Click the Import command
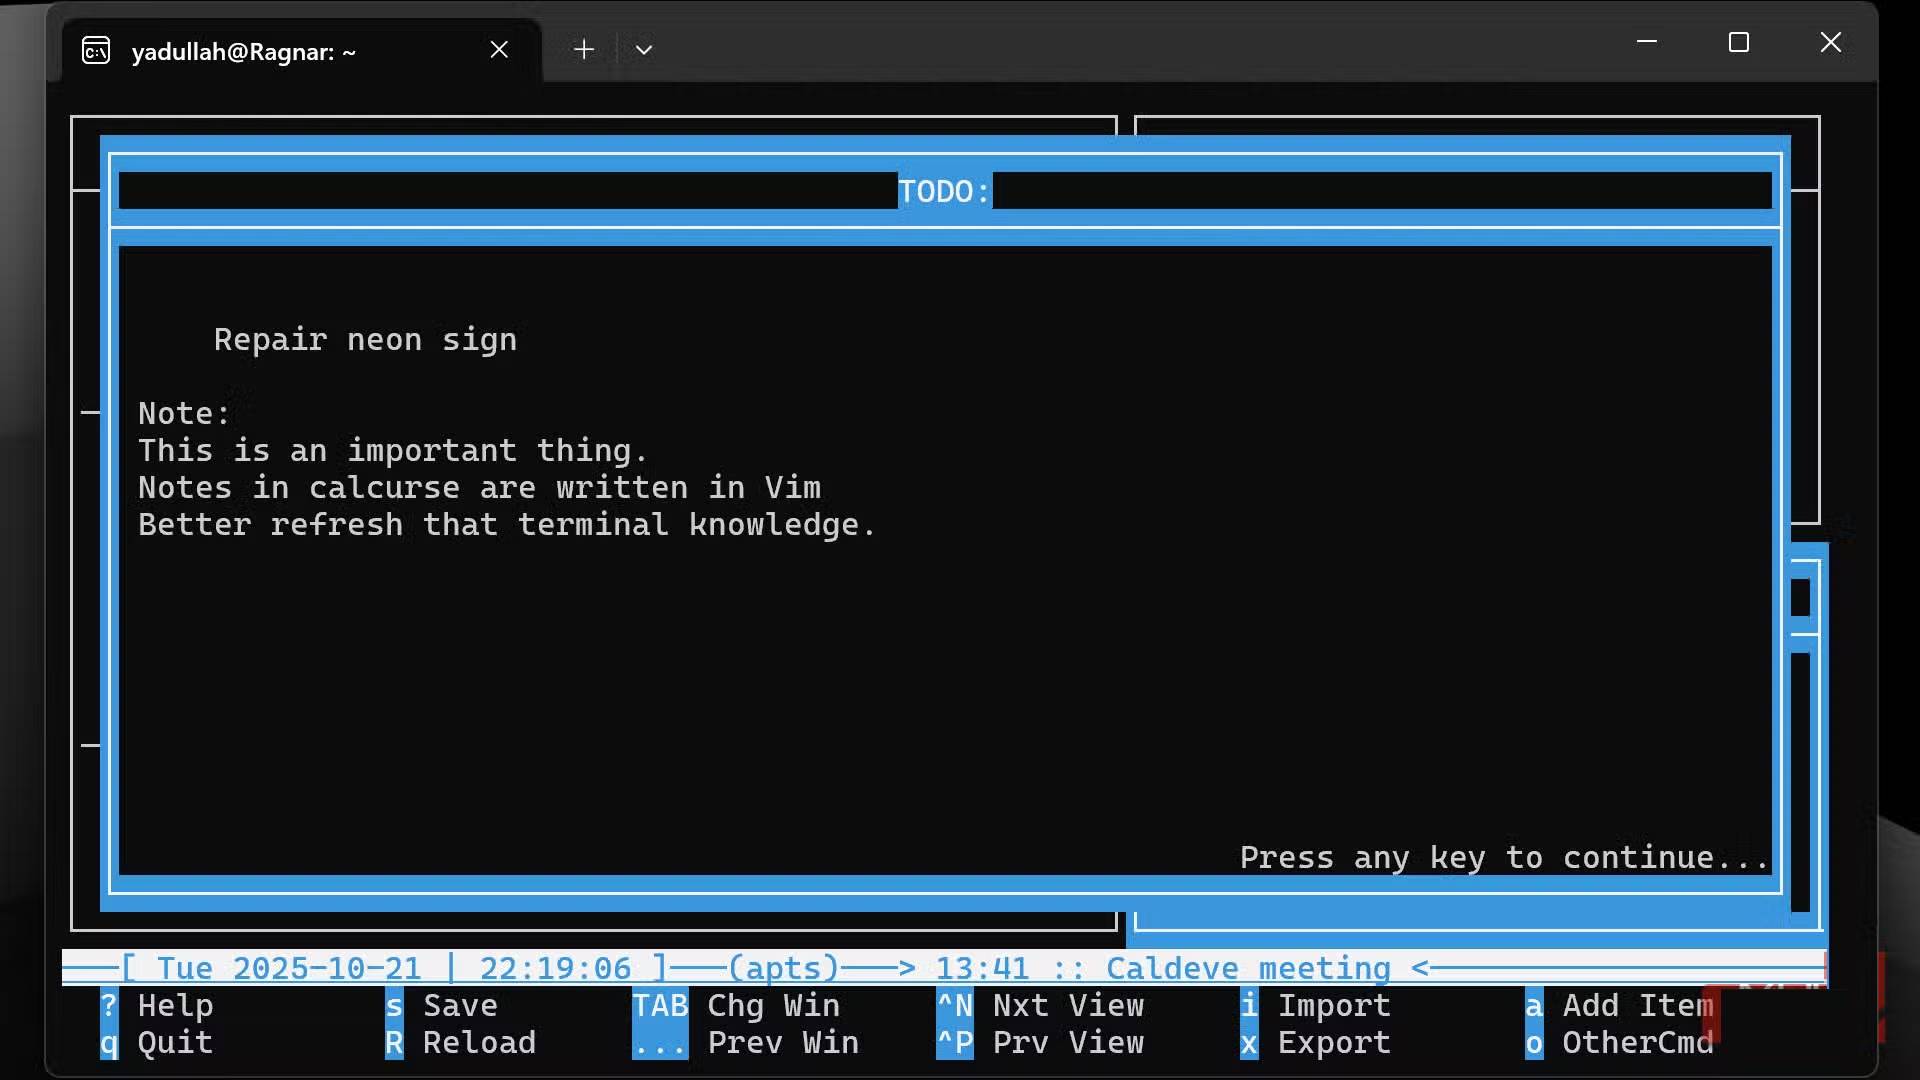 point(1334,1006)
